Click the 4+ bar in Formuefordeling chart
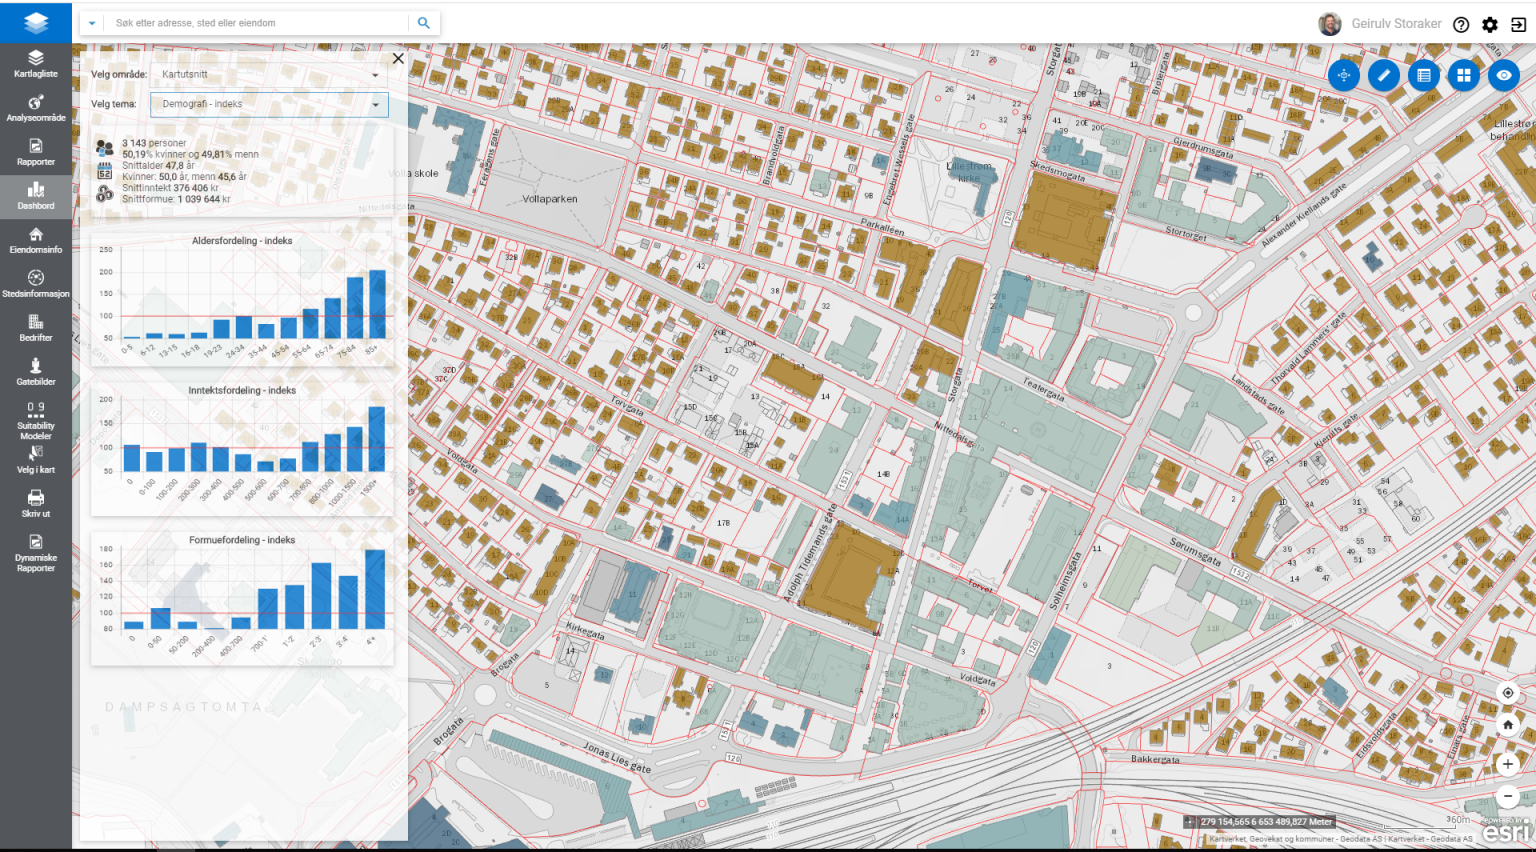Screen dimensions: 1536x852 pyautogui.click(x=375, y=589)
